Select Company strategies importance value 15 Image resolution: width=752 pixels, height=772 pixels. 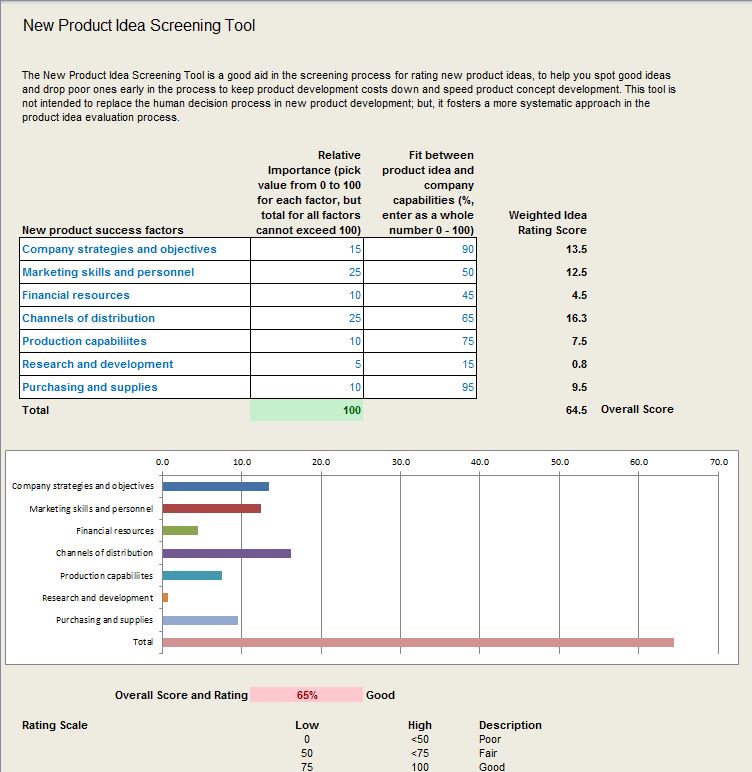click(307, 249)
